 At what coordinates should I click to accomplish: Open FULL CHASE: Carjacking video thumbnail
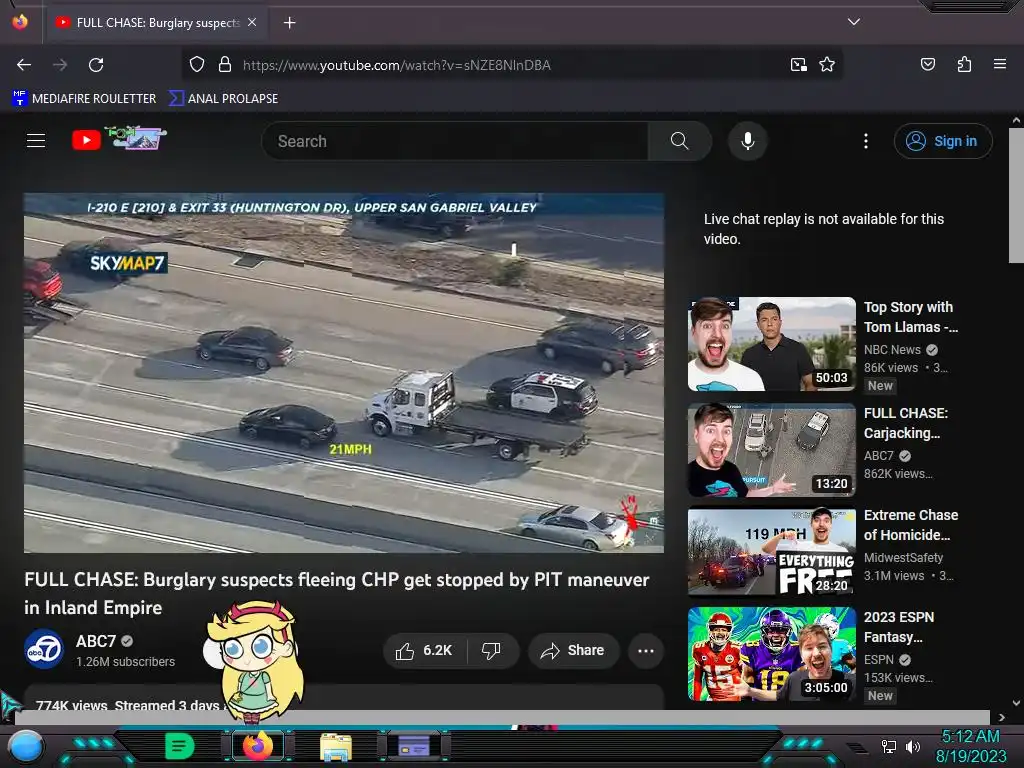coord(771,451)
